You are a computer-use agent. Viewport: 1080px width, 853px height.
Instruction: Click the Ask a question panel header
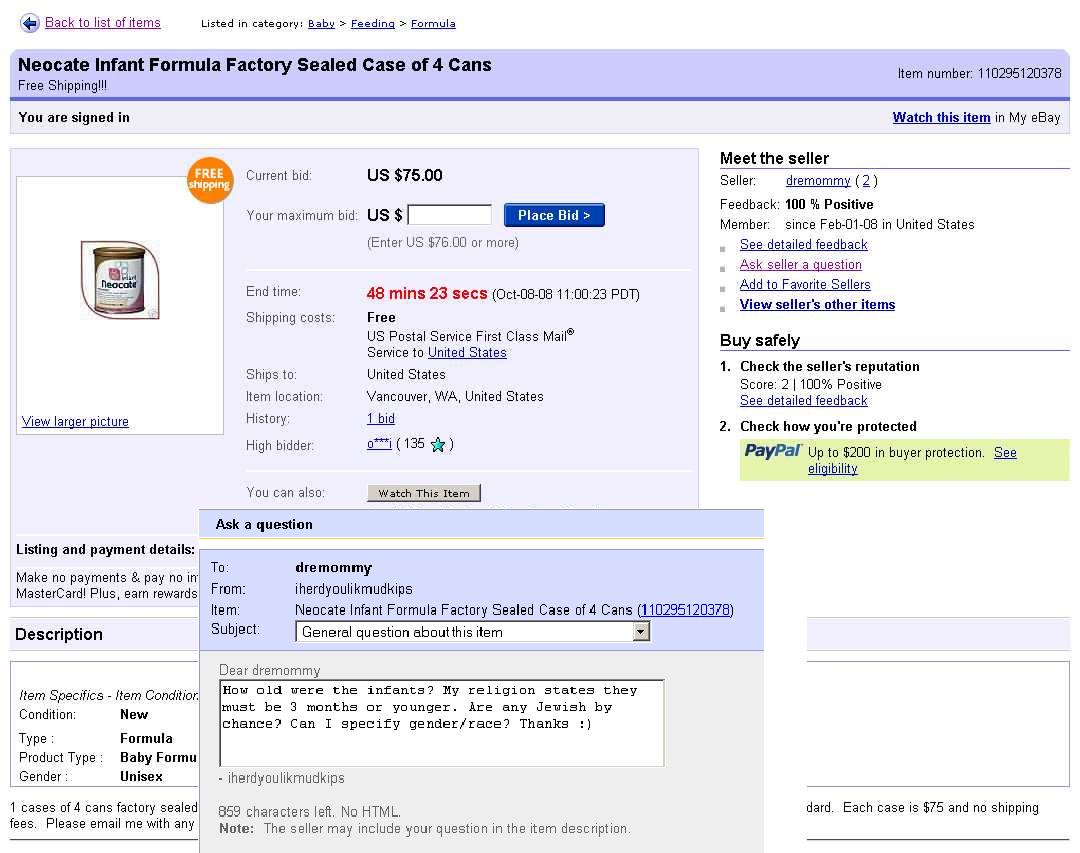(x=481, y=524)
